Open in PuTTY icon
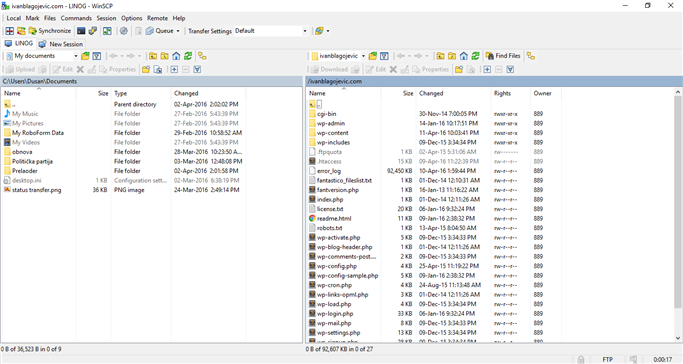The width and height of the screenshot is (683, 364). pos(93,31)
